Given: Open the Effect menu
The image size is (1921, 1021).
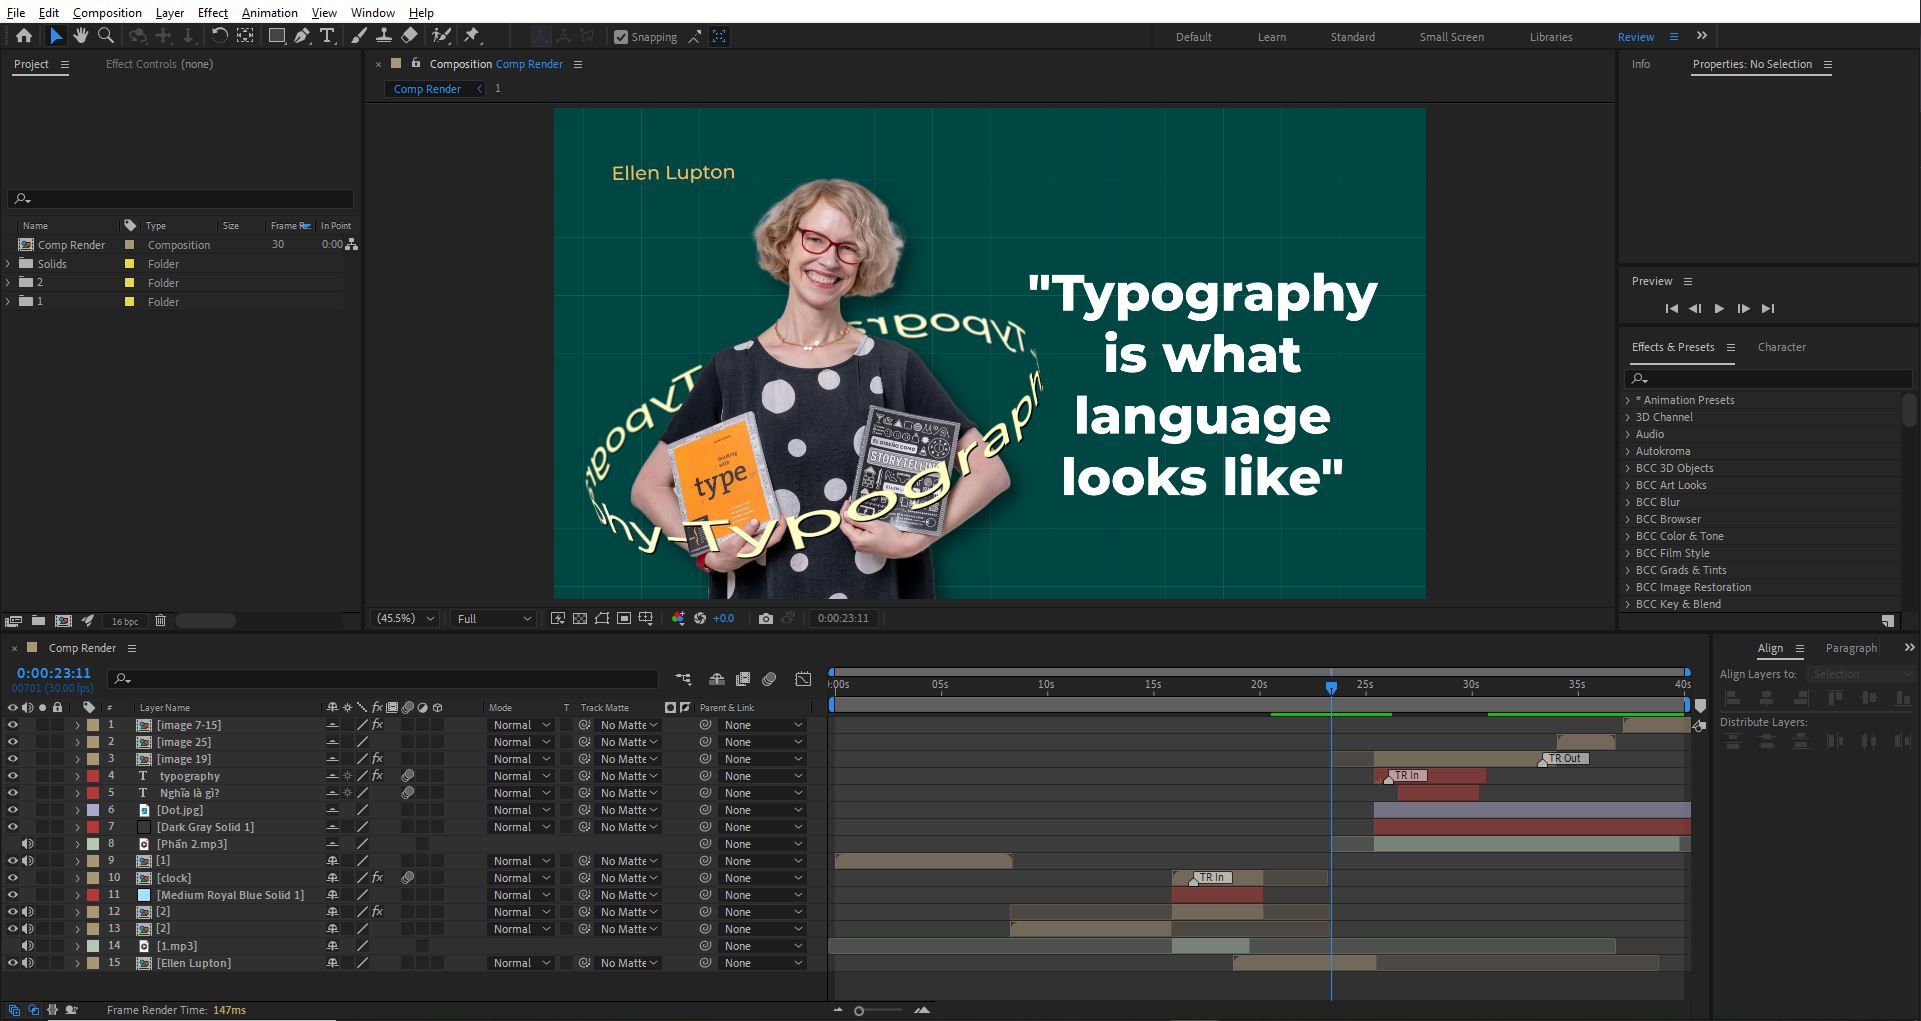Looking at the screenshot, I should point(212,12).
